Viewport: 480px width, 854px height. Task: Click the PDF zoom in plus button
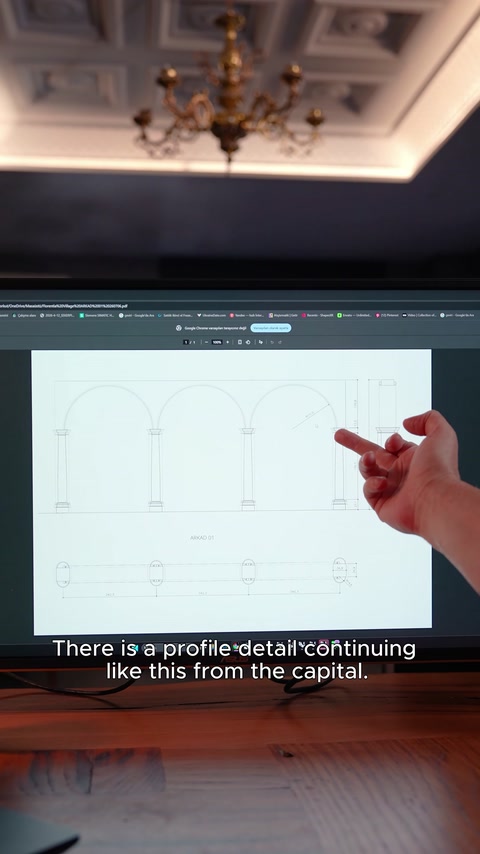(x=228, y=342)
